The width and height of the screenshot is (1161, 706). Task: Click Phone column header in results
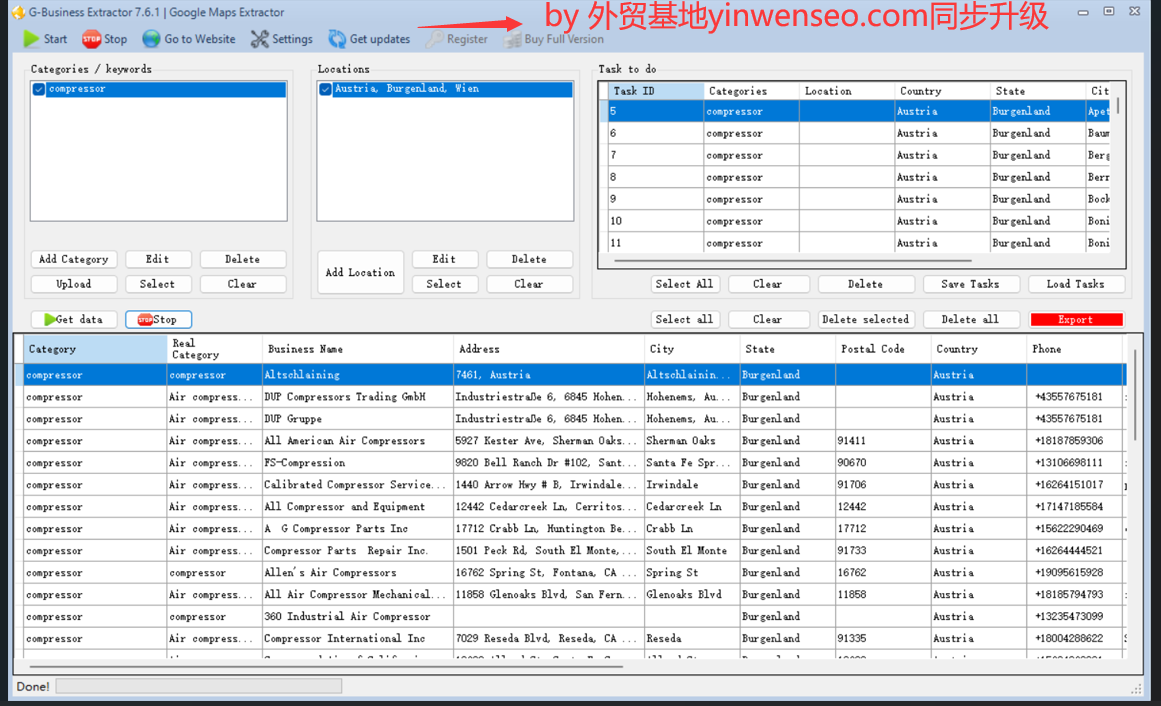1075,349
